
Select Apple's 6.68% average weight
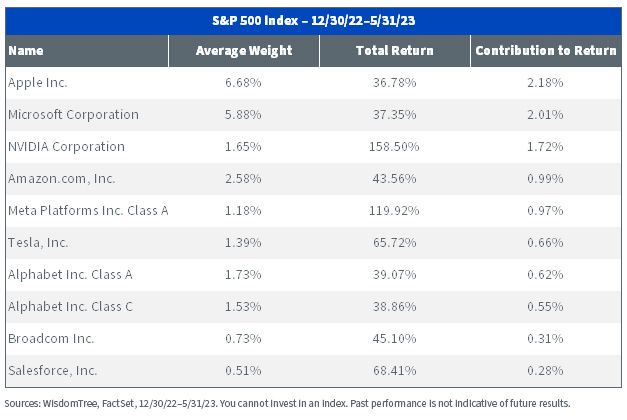click(x=243, y=82)
